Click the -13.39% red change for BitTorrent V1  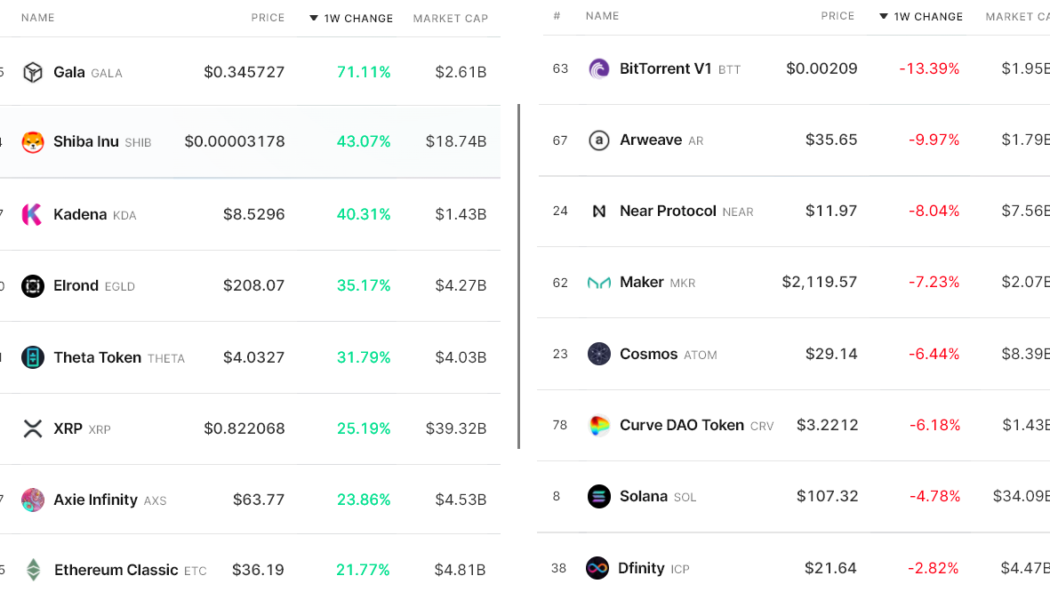click(x=931, y=68)
